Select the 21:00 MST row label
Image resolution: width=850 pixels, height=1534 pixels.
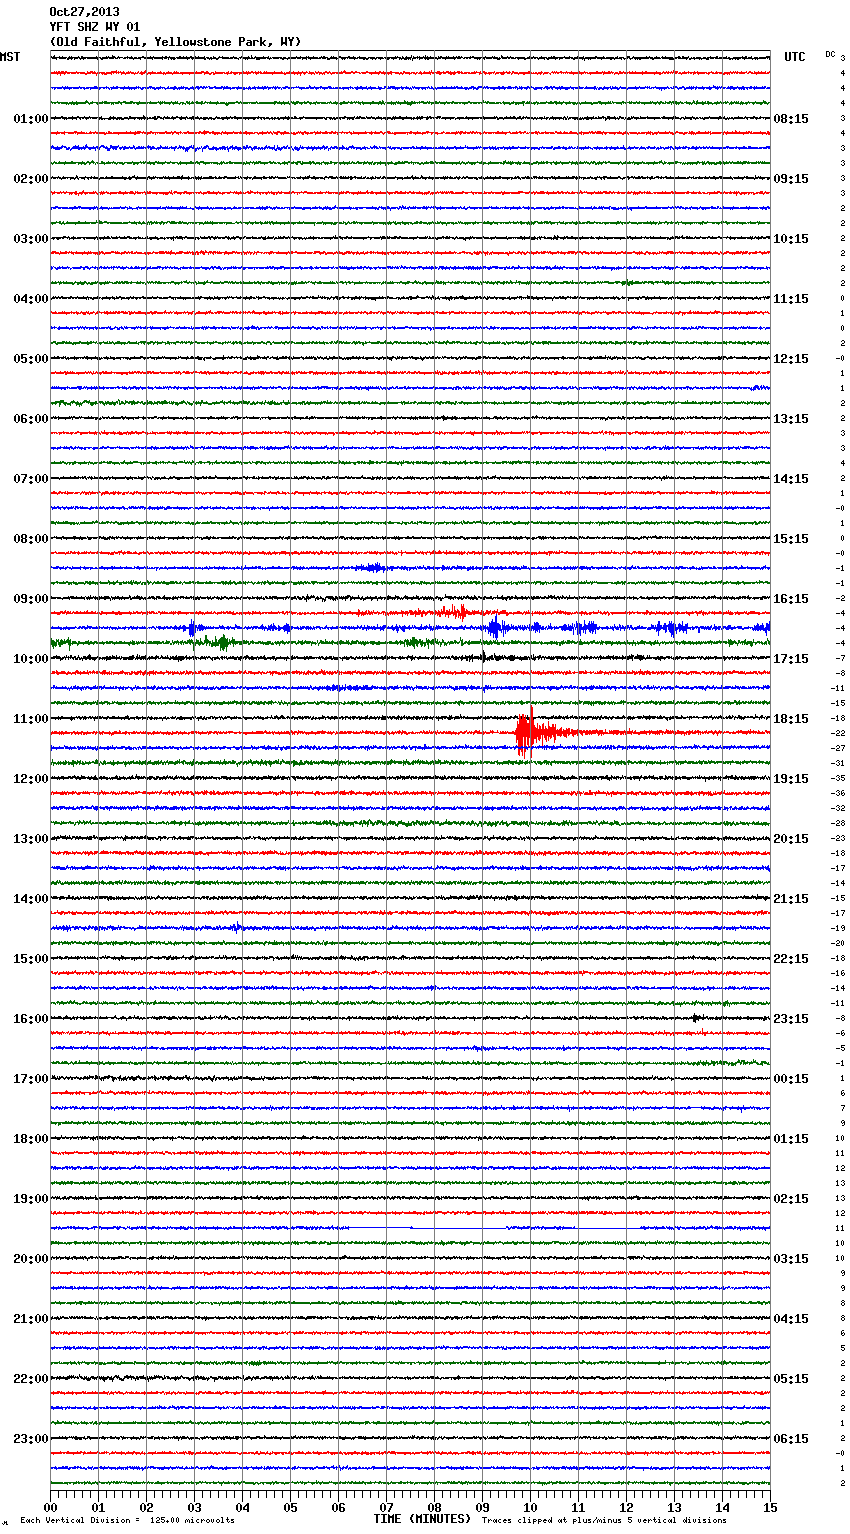pos(31,1319)
